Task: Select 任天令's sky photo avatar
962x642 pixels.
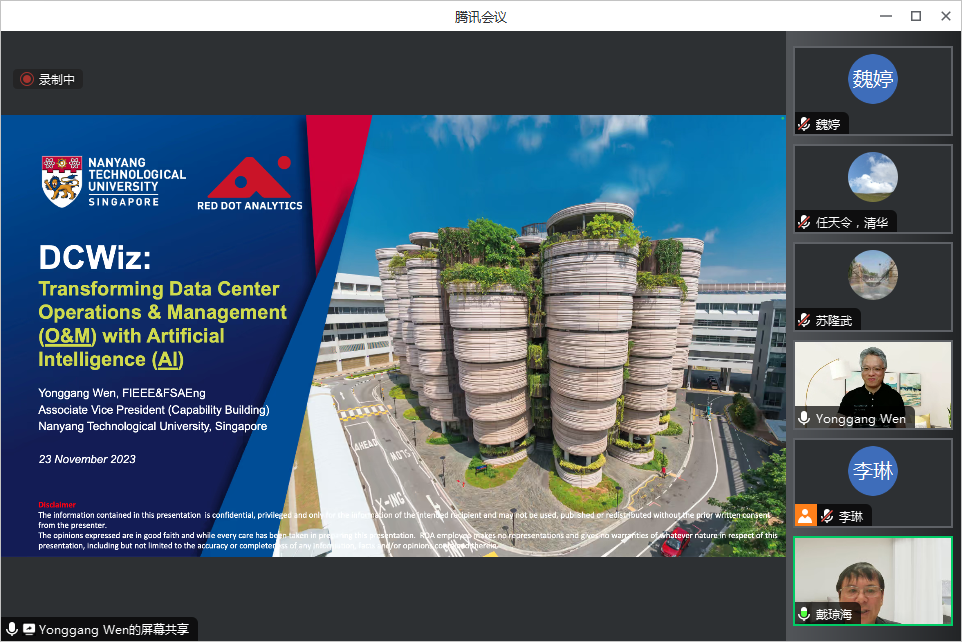Action: pyautogui.click(x=872, y=177)
